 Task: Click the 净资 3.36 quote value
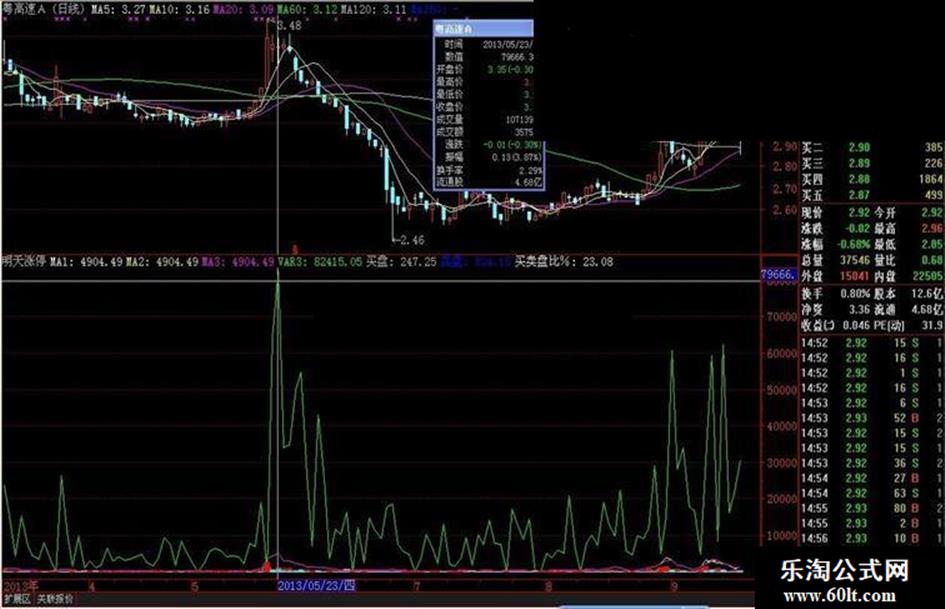coord(859,309)
